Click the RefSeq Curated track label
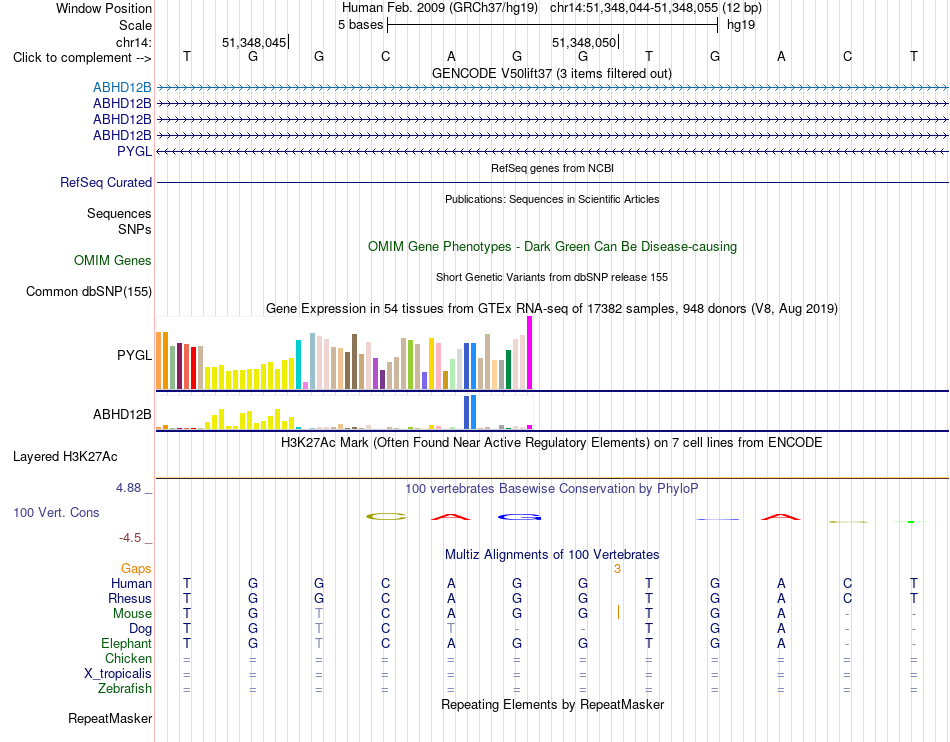 [105, 182]
